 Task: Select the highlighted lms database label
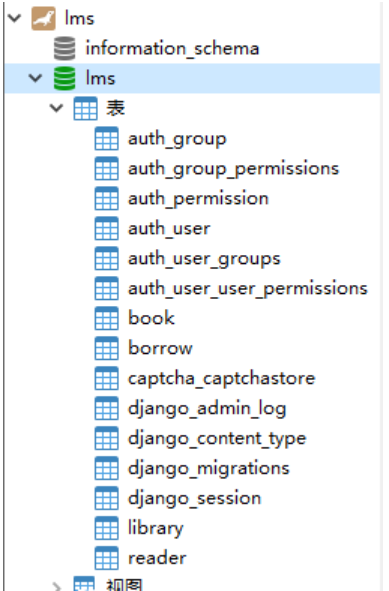click(100, 78)
